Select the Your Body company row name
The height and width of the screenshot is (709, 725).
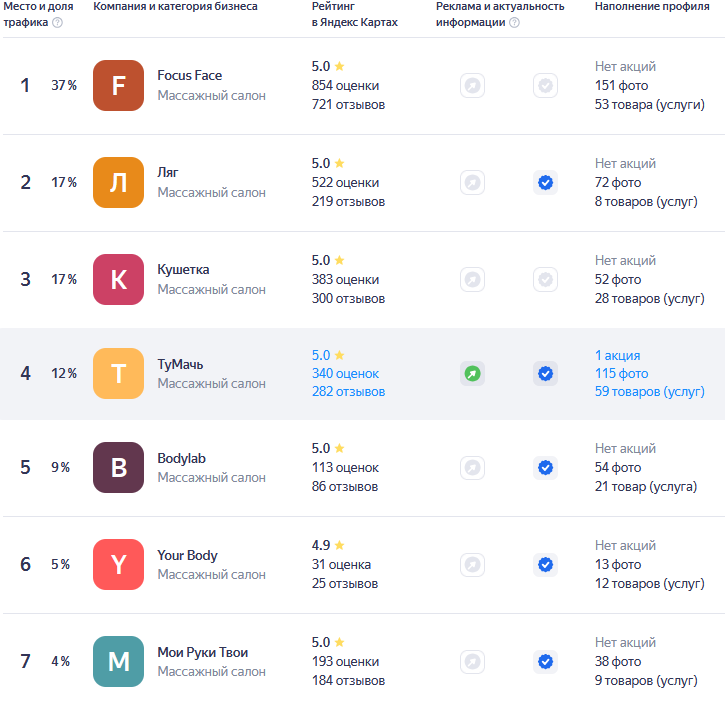(187, 555)
